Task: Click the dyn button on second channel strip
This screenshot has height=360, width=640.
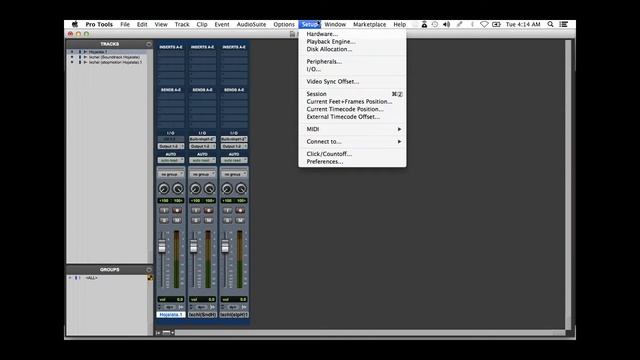Action: pos(201,307)
